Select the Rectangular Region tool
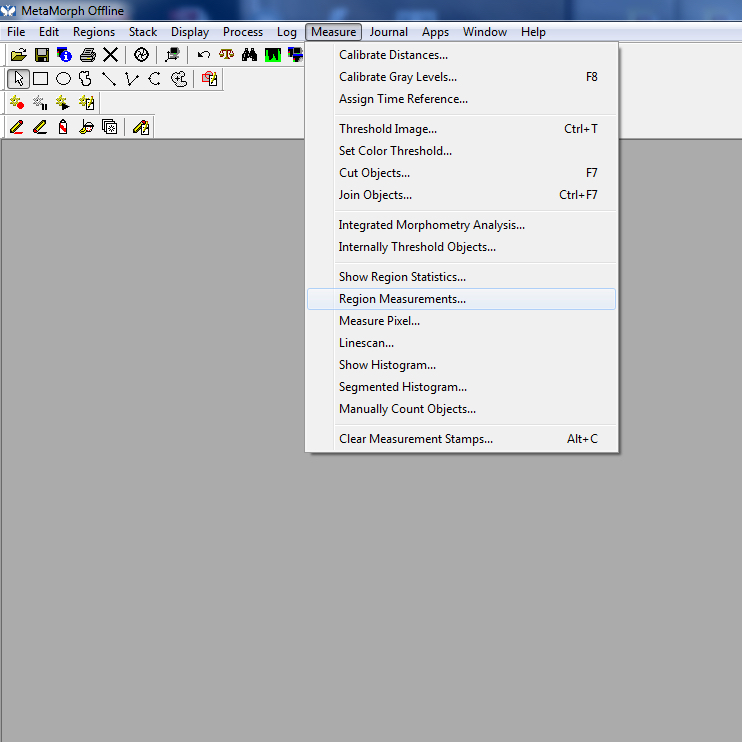The width and height of the screenshot is (742, 742). click(x=41, y=79)
